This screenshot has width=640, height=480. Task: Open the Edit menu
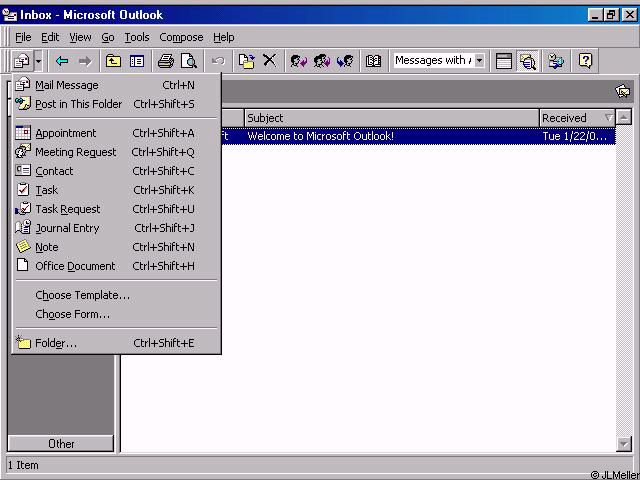(x=50, y=37)
